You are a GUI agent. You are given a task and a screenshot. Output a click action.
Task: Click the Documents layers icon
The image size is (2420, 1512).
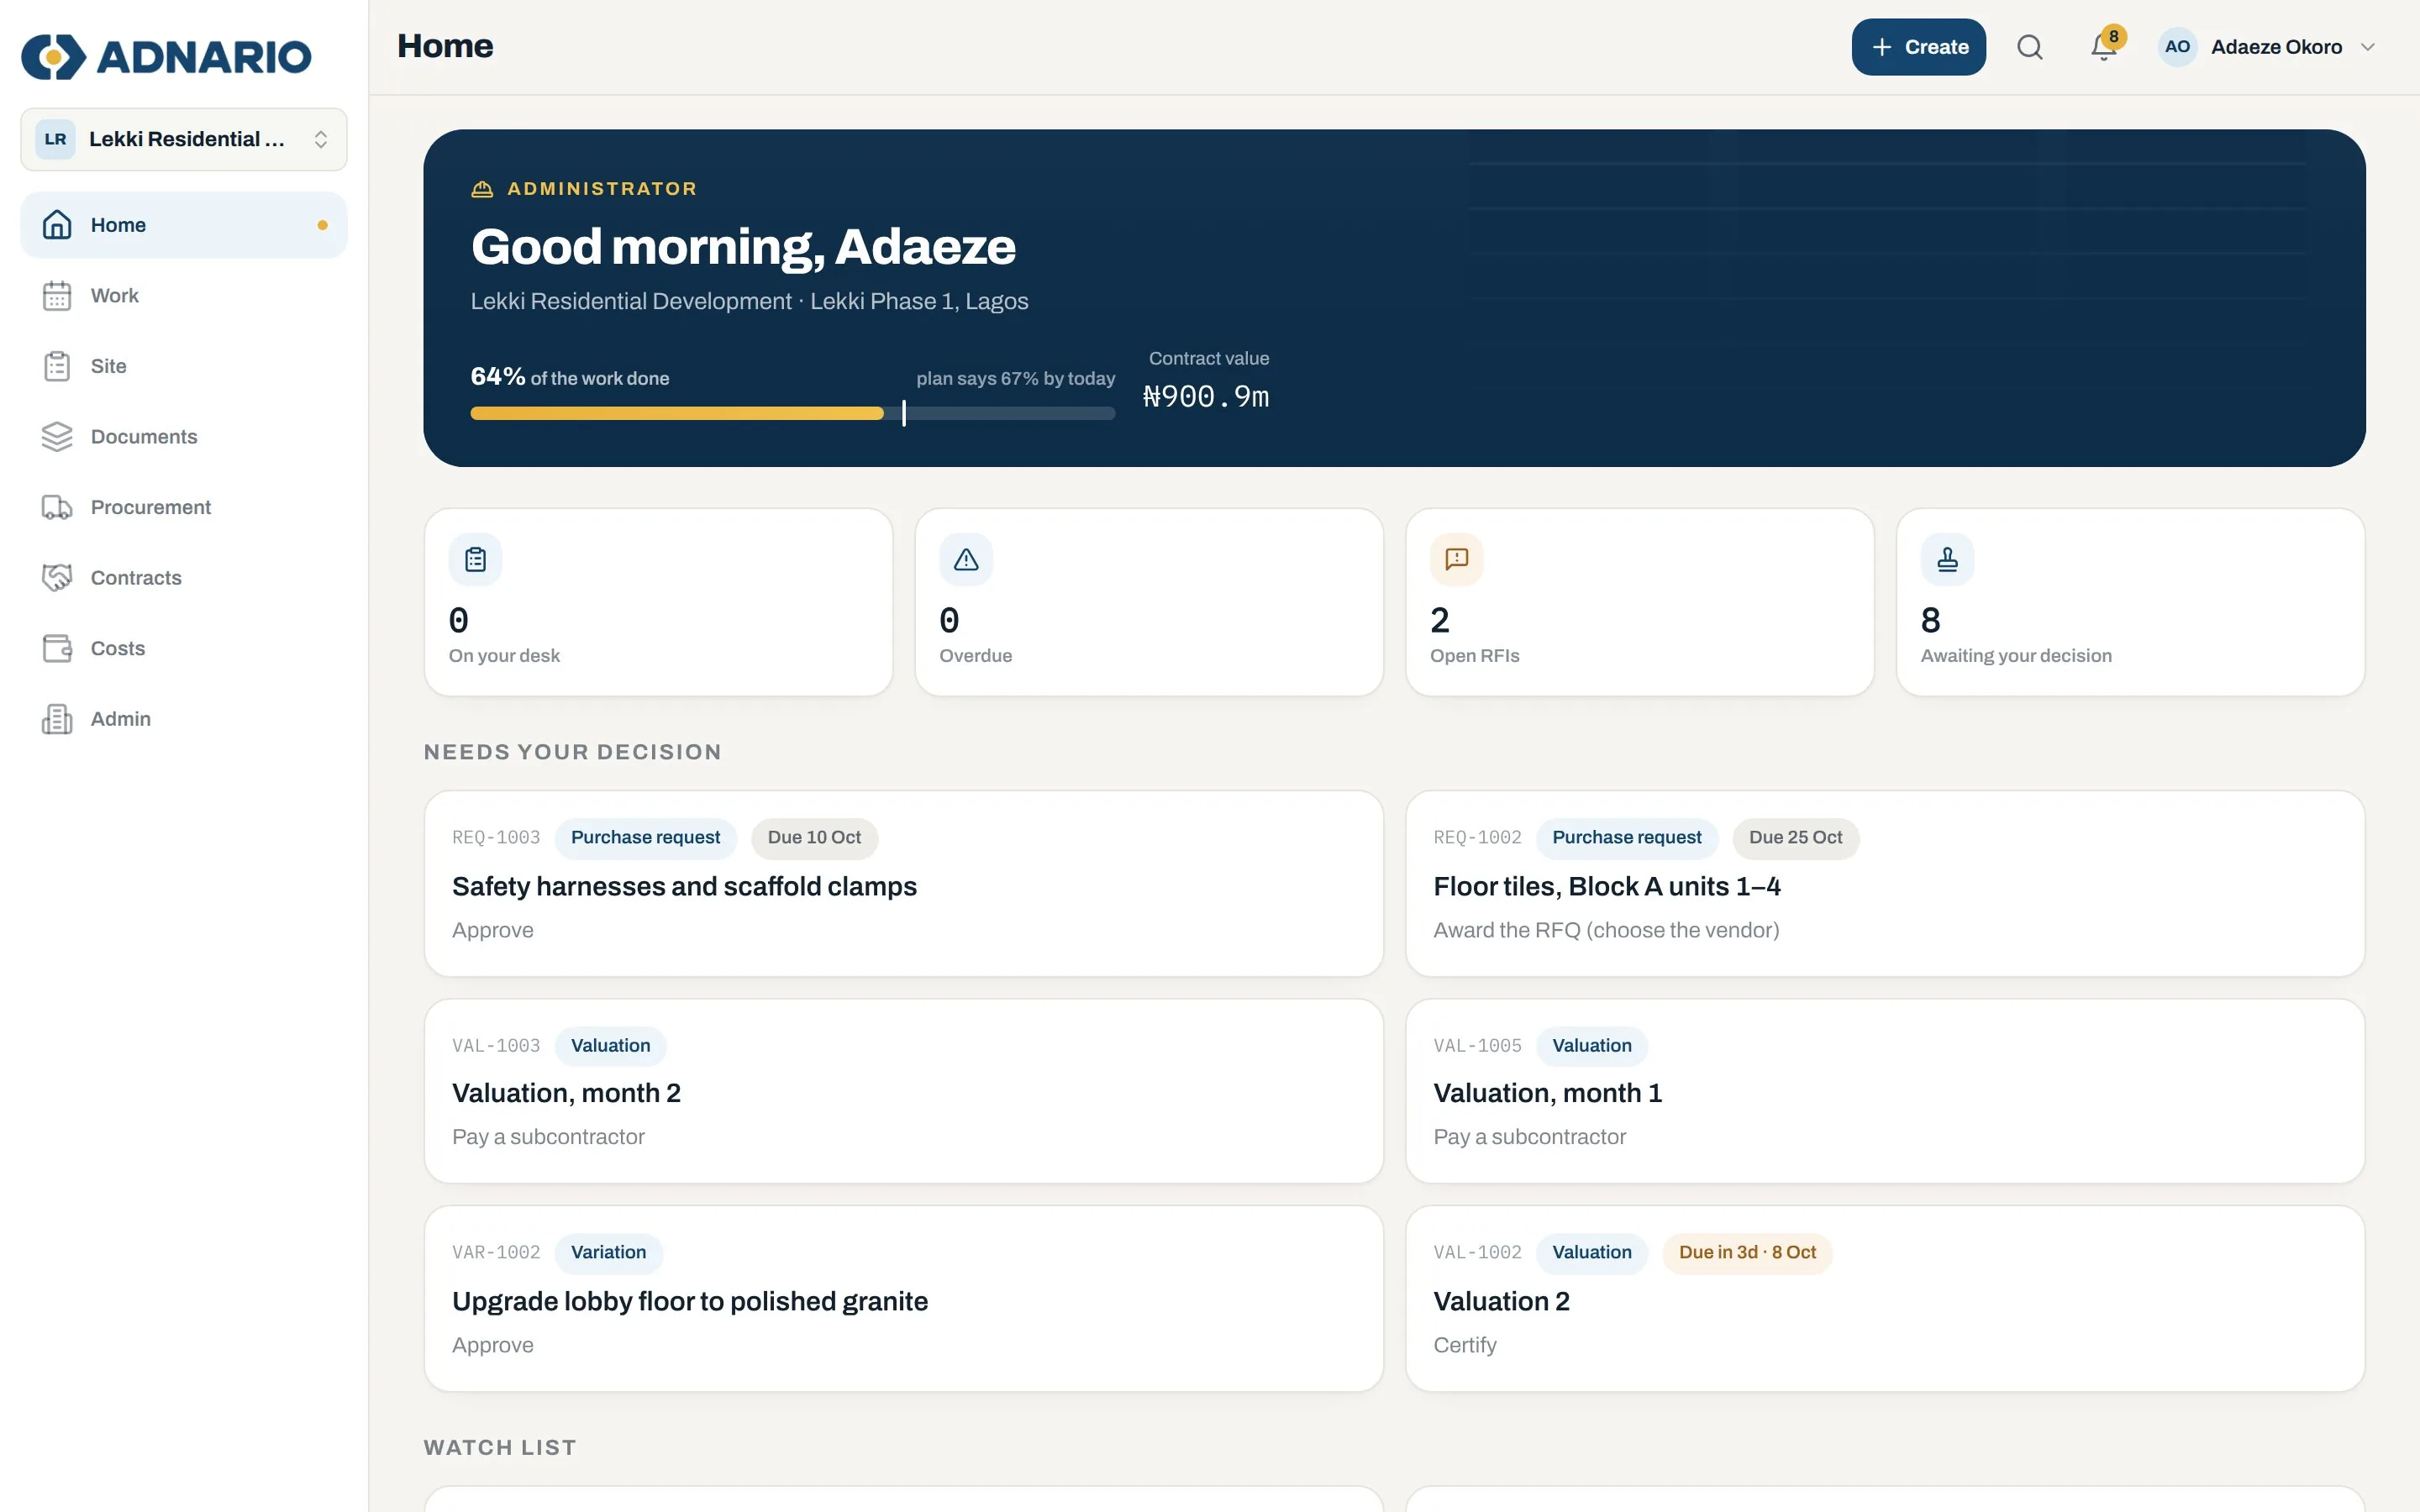tap(57, 437)
